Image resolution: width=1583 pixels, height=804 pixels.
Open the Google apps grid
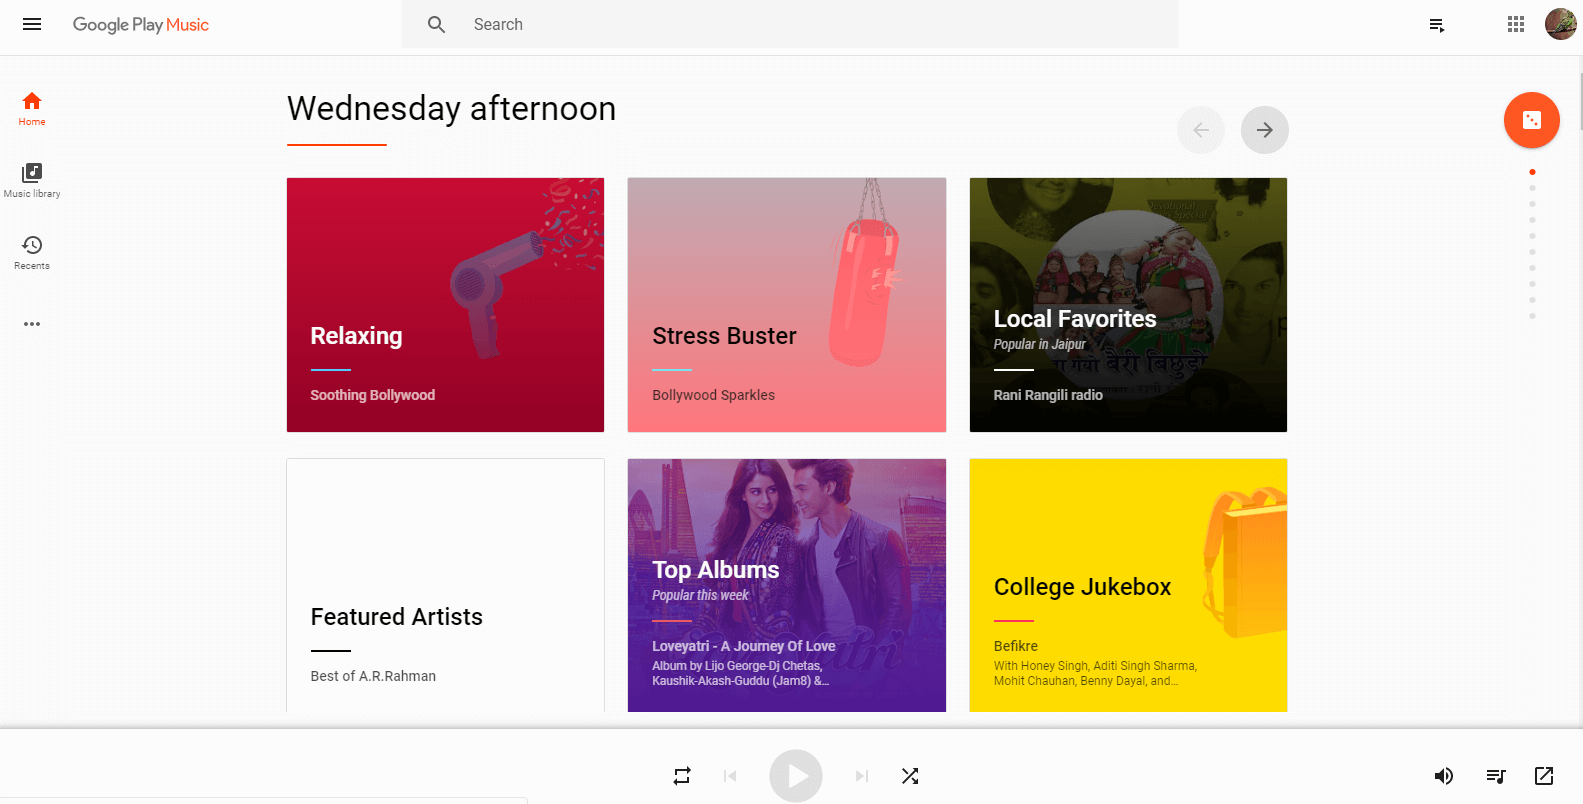[x=1516, y=24]
